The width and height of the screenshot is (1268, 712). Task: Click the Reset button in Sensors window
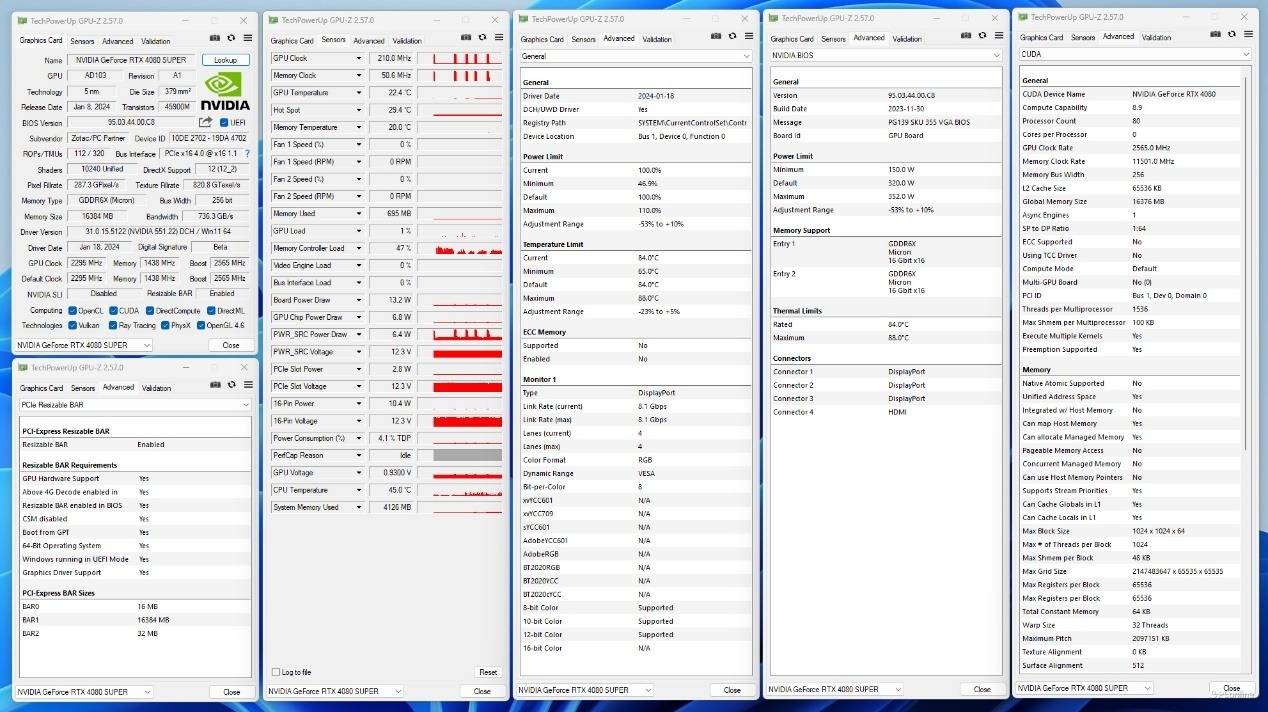click(487, 672)
